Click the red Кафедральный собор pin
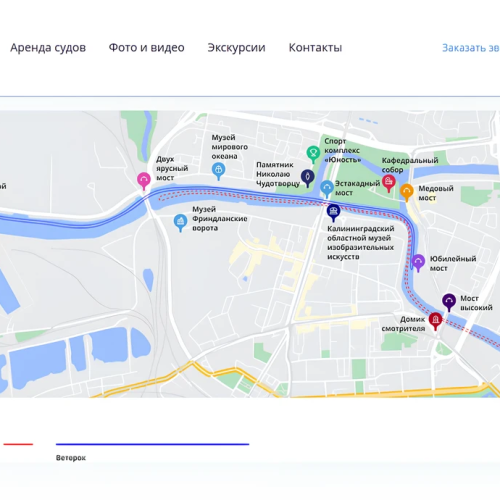The width and height of the screenshot is (500, 500). (389, 183)
